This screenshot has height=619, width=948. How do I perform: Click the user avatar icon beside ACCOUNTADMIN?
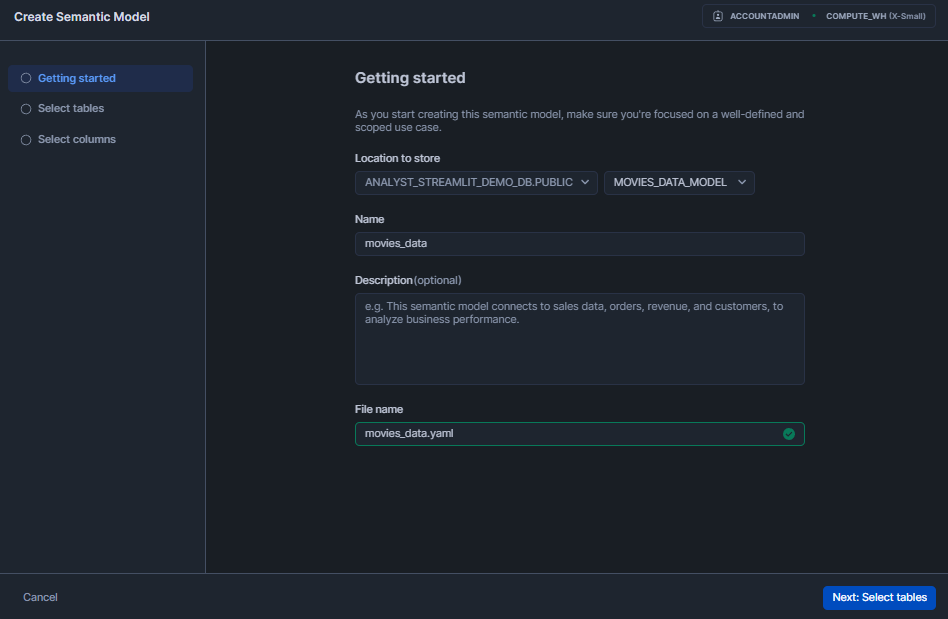tap(716, 15)
